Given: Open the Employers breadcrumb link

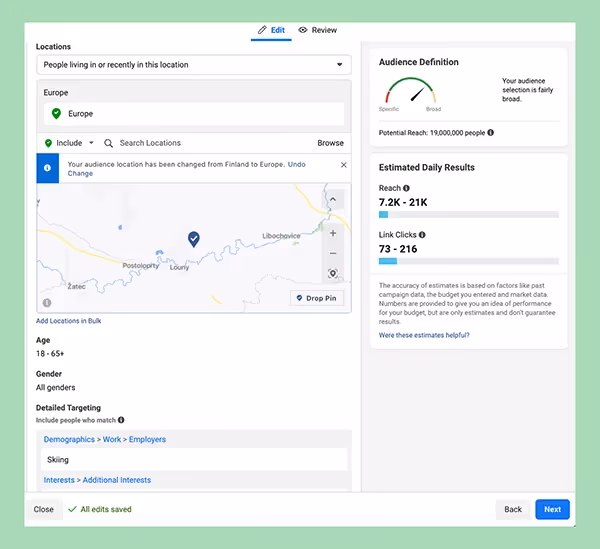Looking at the screenshot, I should 147,439.
